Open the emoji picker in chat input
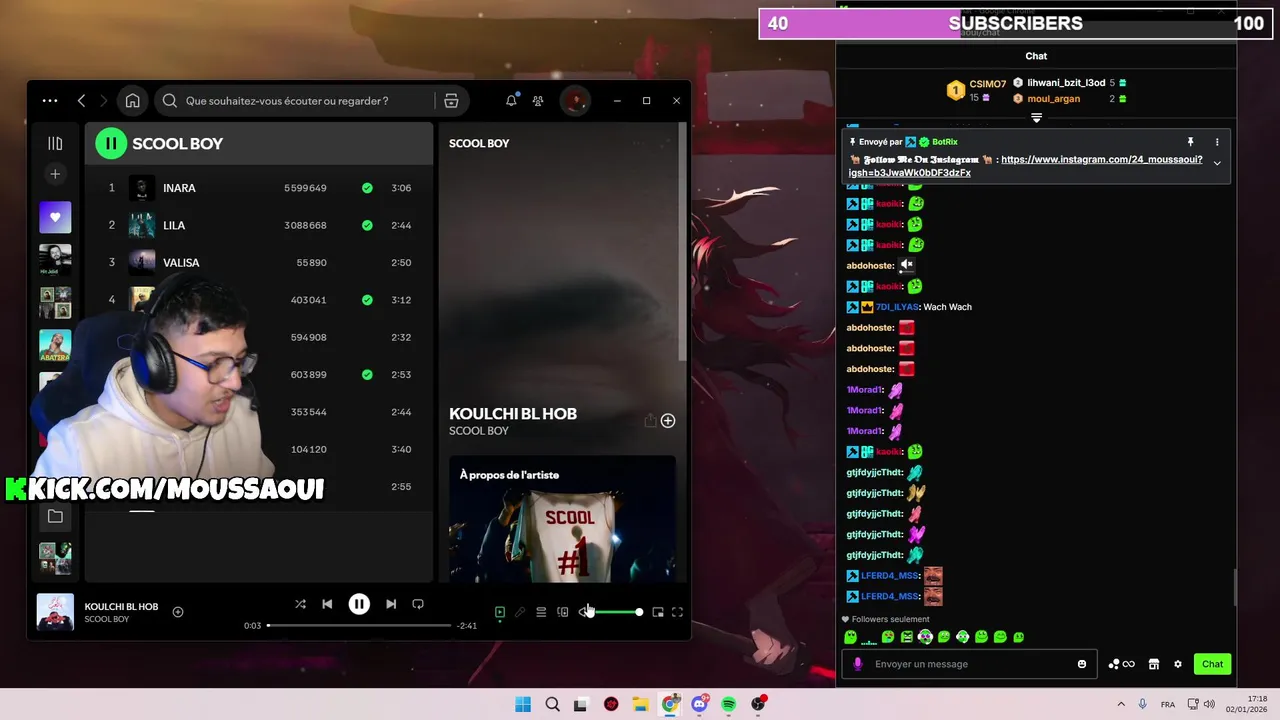Image resolution: width=1280 pixels, height=720 pixels. click(1082, 664)
